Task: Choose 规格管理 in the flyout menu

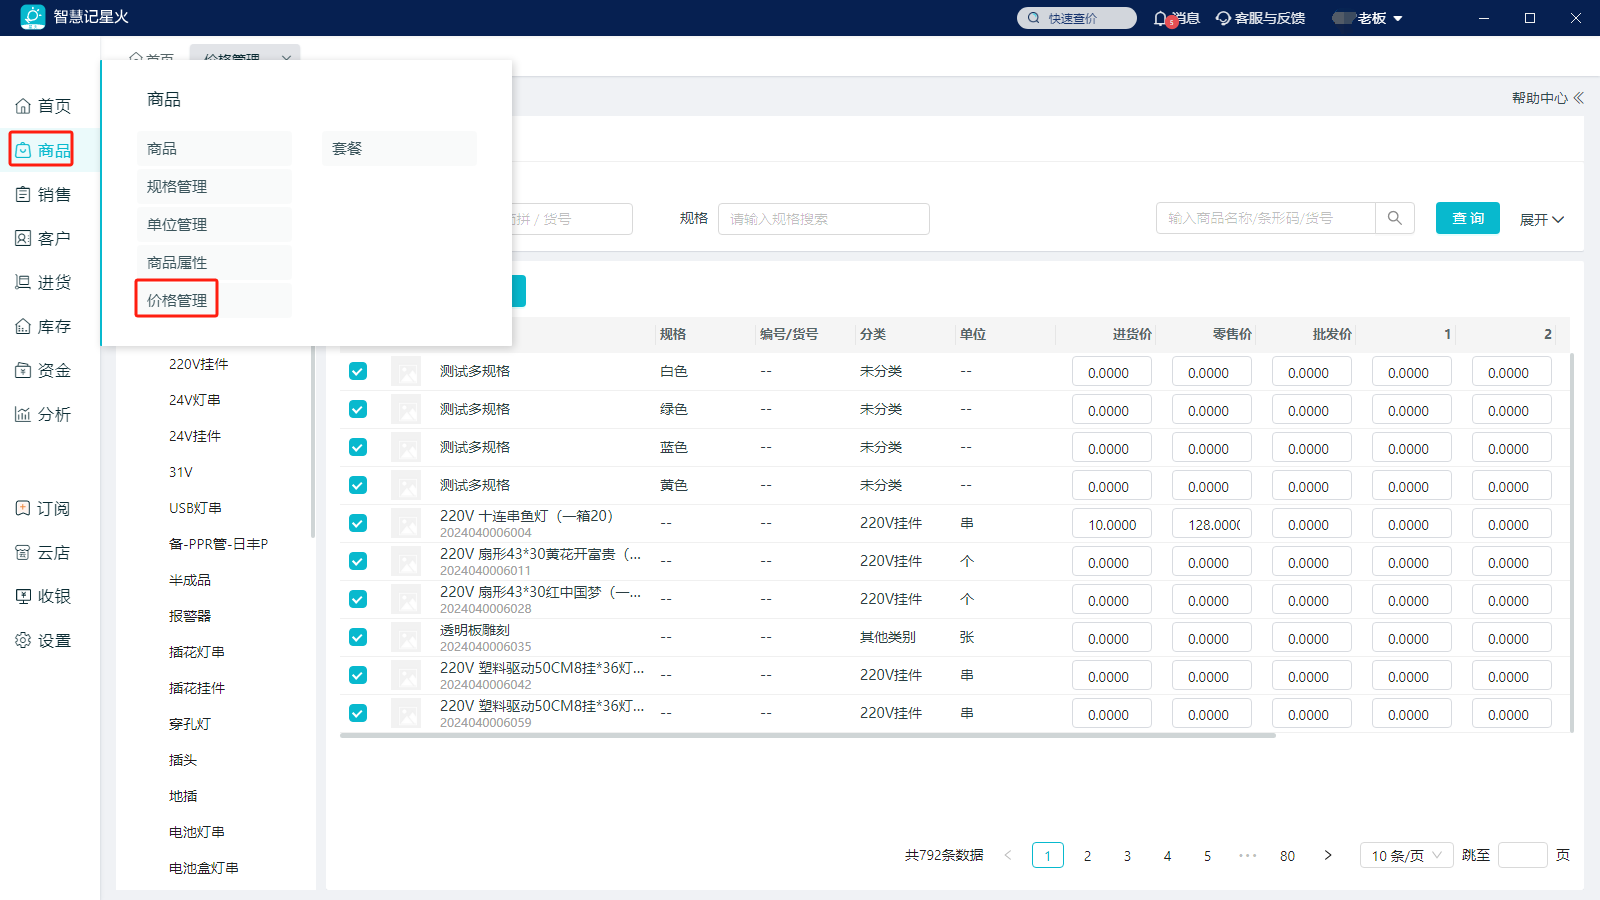Action: pyautogui.click(x=214, y=186)
